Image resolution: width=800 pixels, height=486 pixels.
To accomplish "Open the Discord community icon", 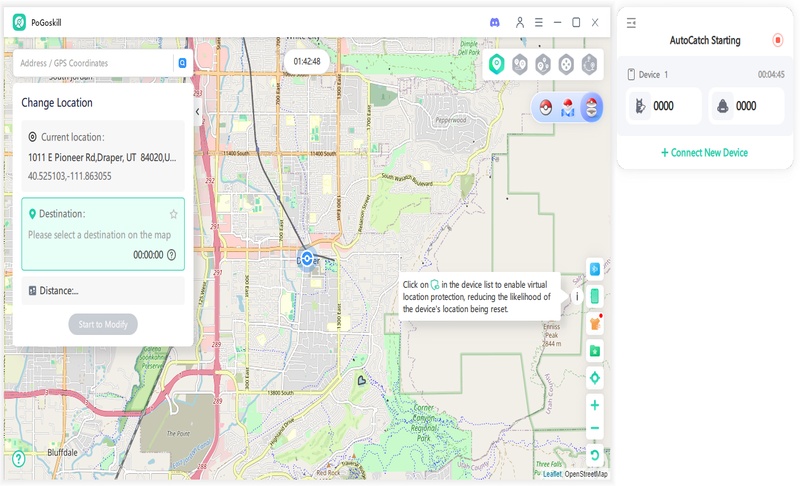I will click(495, 22).
